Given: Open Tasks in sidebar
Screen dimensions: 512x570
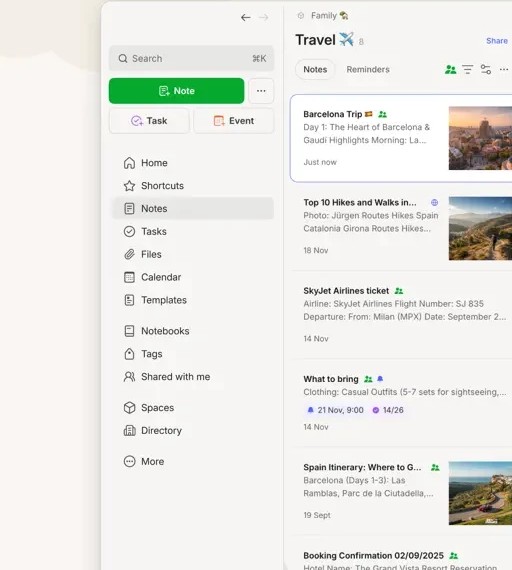Looking at the screenshot, I should [x=193, y=231].
